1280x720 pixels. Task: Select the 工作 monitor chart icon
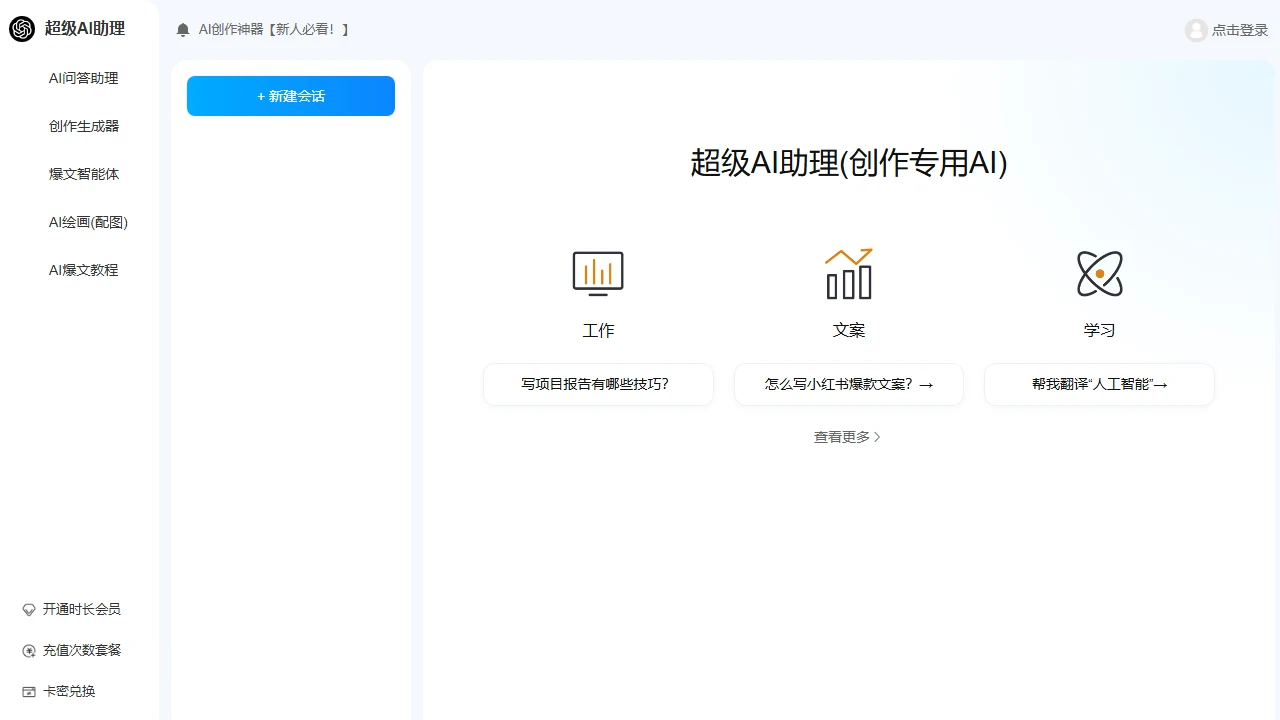click(x=597, y=272)
